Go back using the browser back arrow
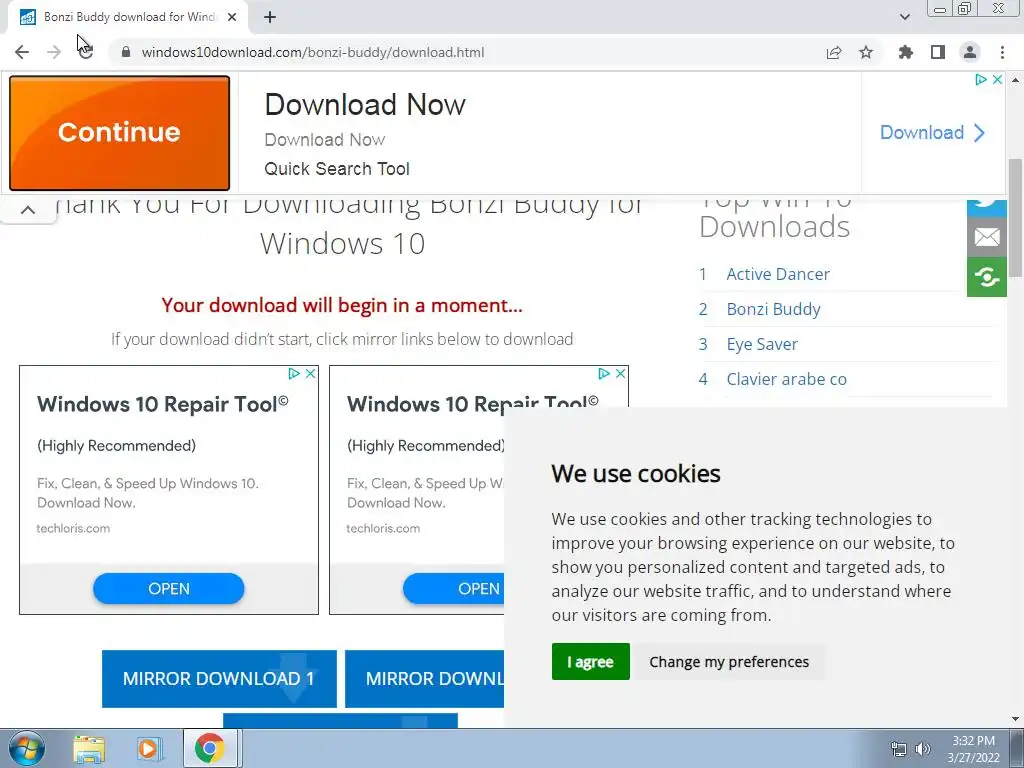The height and width of the screenshot is (768, 1024). [22, 52]
